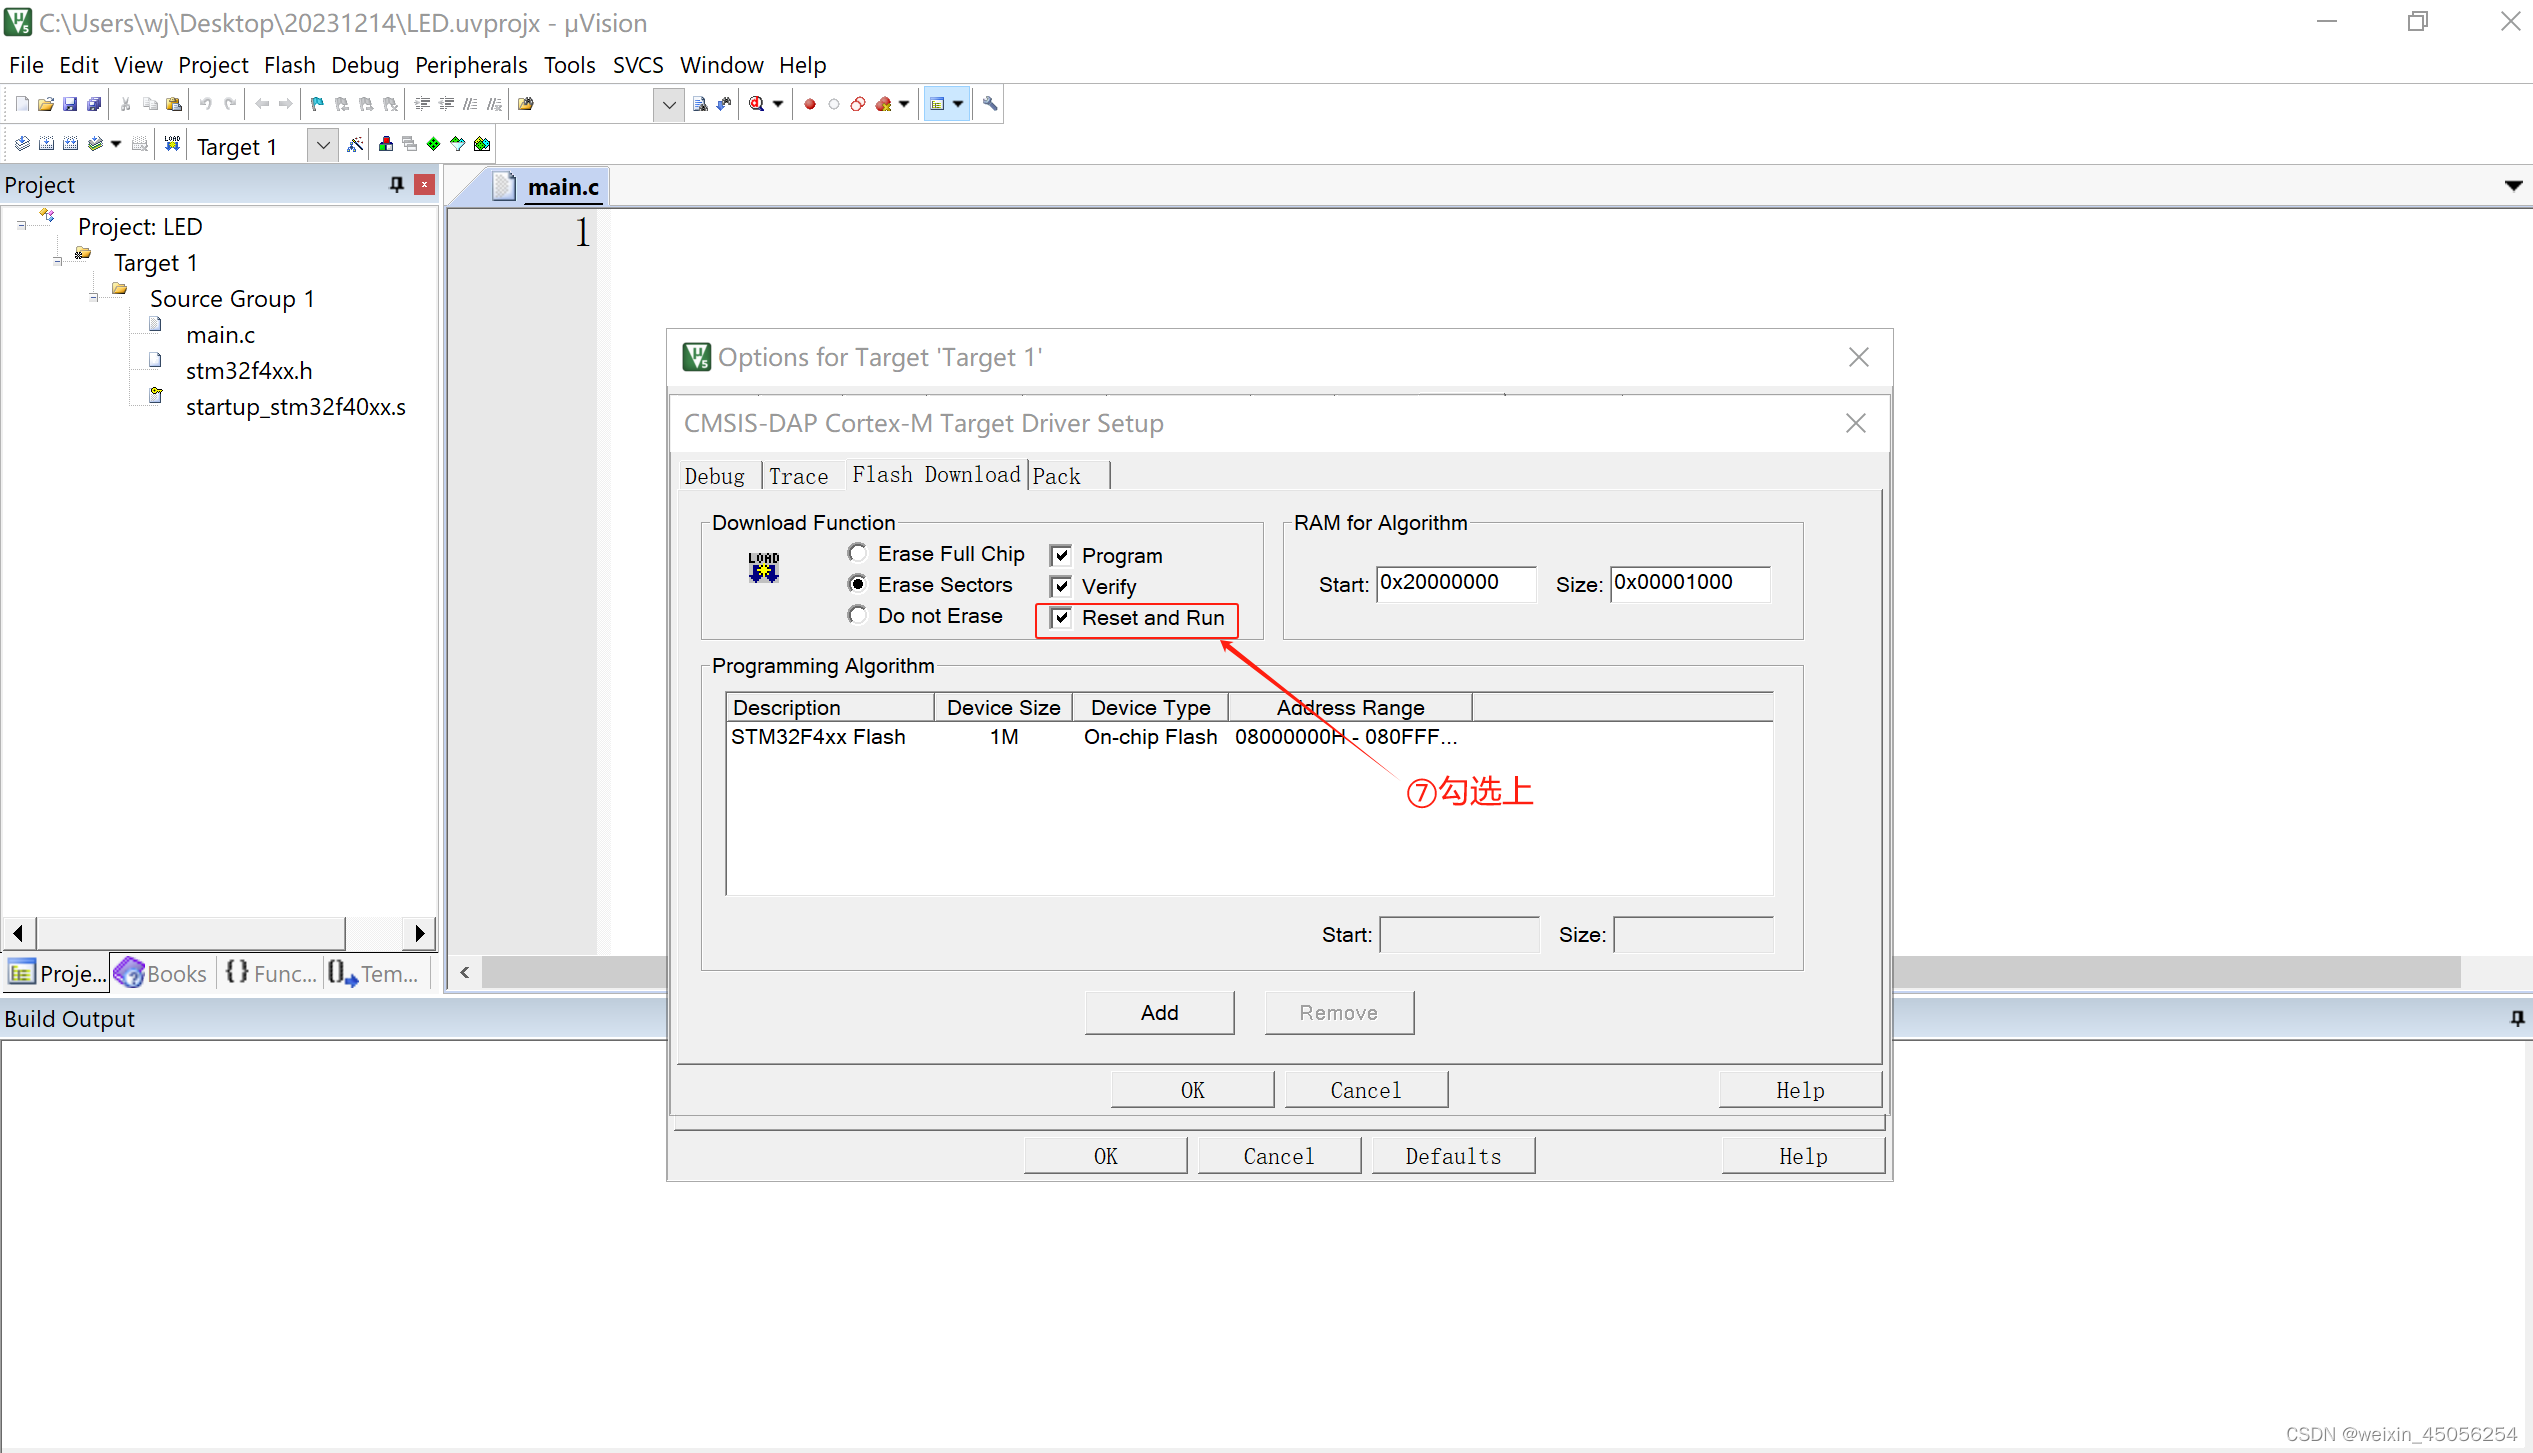The width and height of the screenshot is (2533, 1453).
Task: Kill all breakpoints toolbar icon
Action: (x=883, y=104)
